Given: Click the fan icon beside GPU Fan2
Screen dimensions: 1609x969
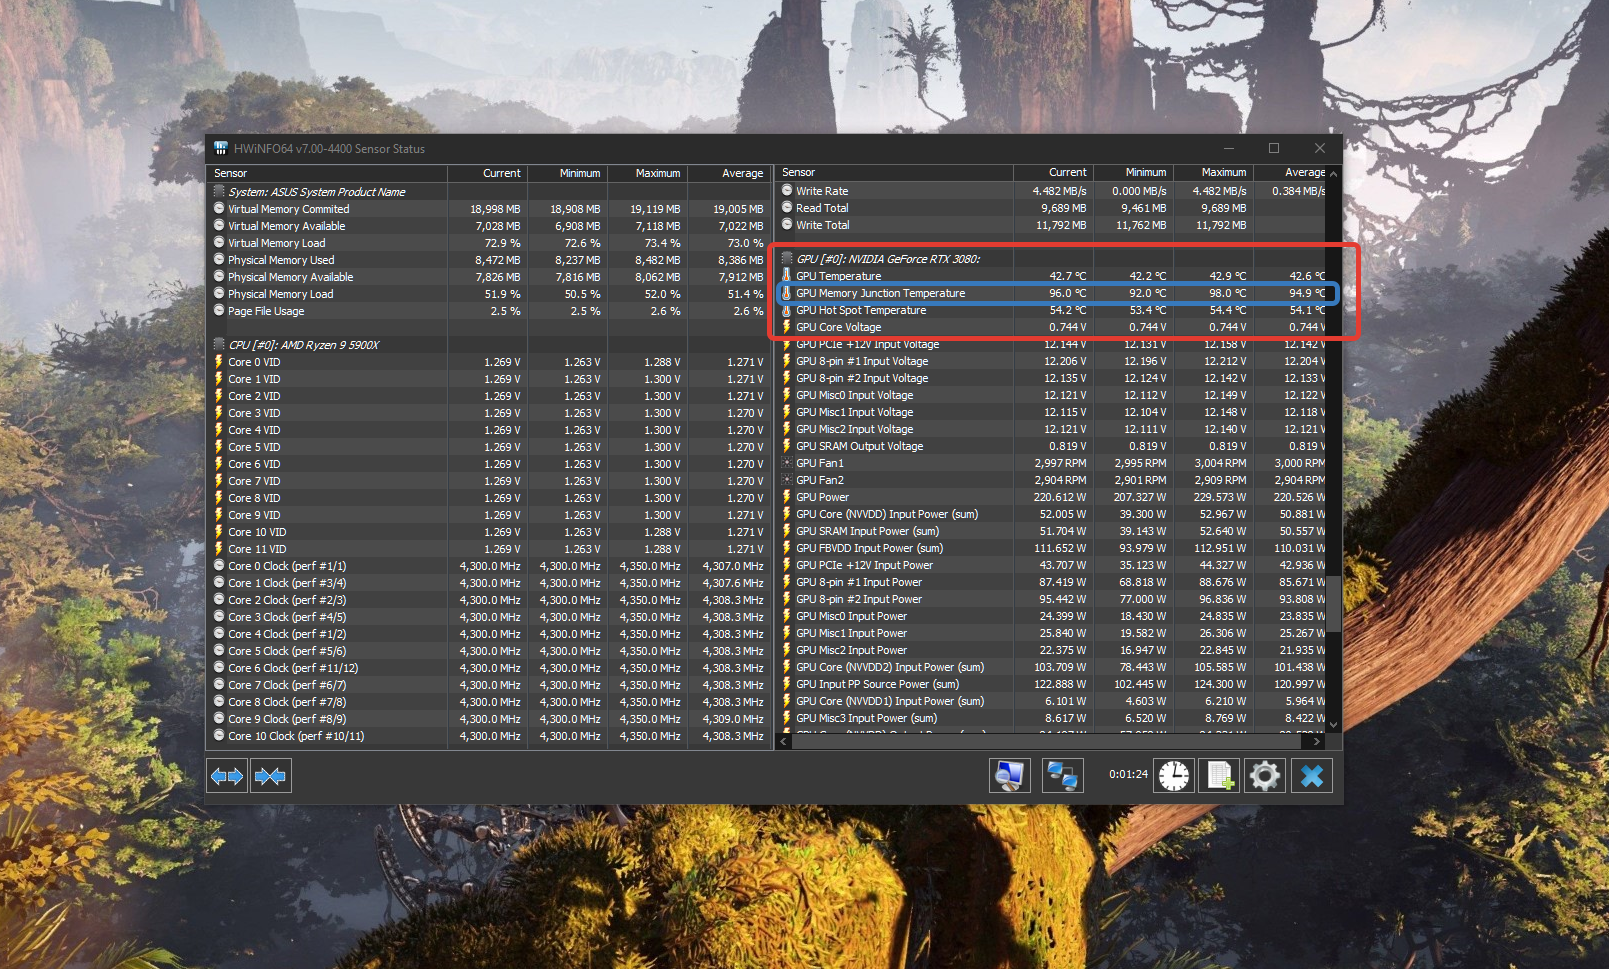Looking at the screenshot, I should point(787,480).
